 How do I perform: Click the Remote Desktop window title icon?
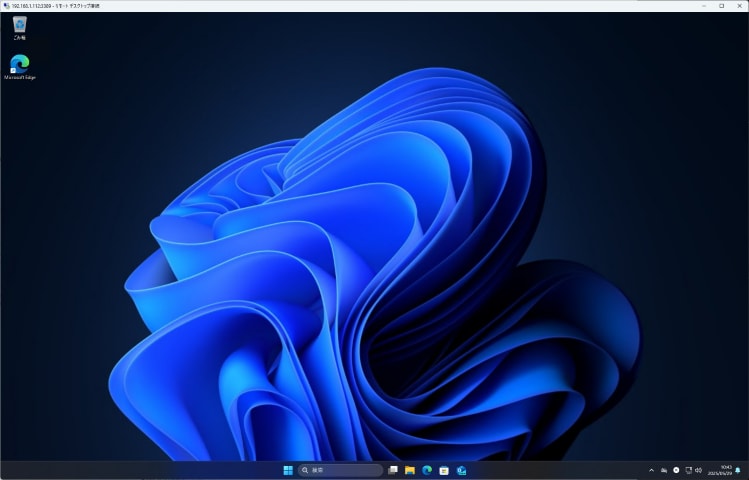(x=6, y=6)
